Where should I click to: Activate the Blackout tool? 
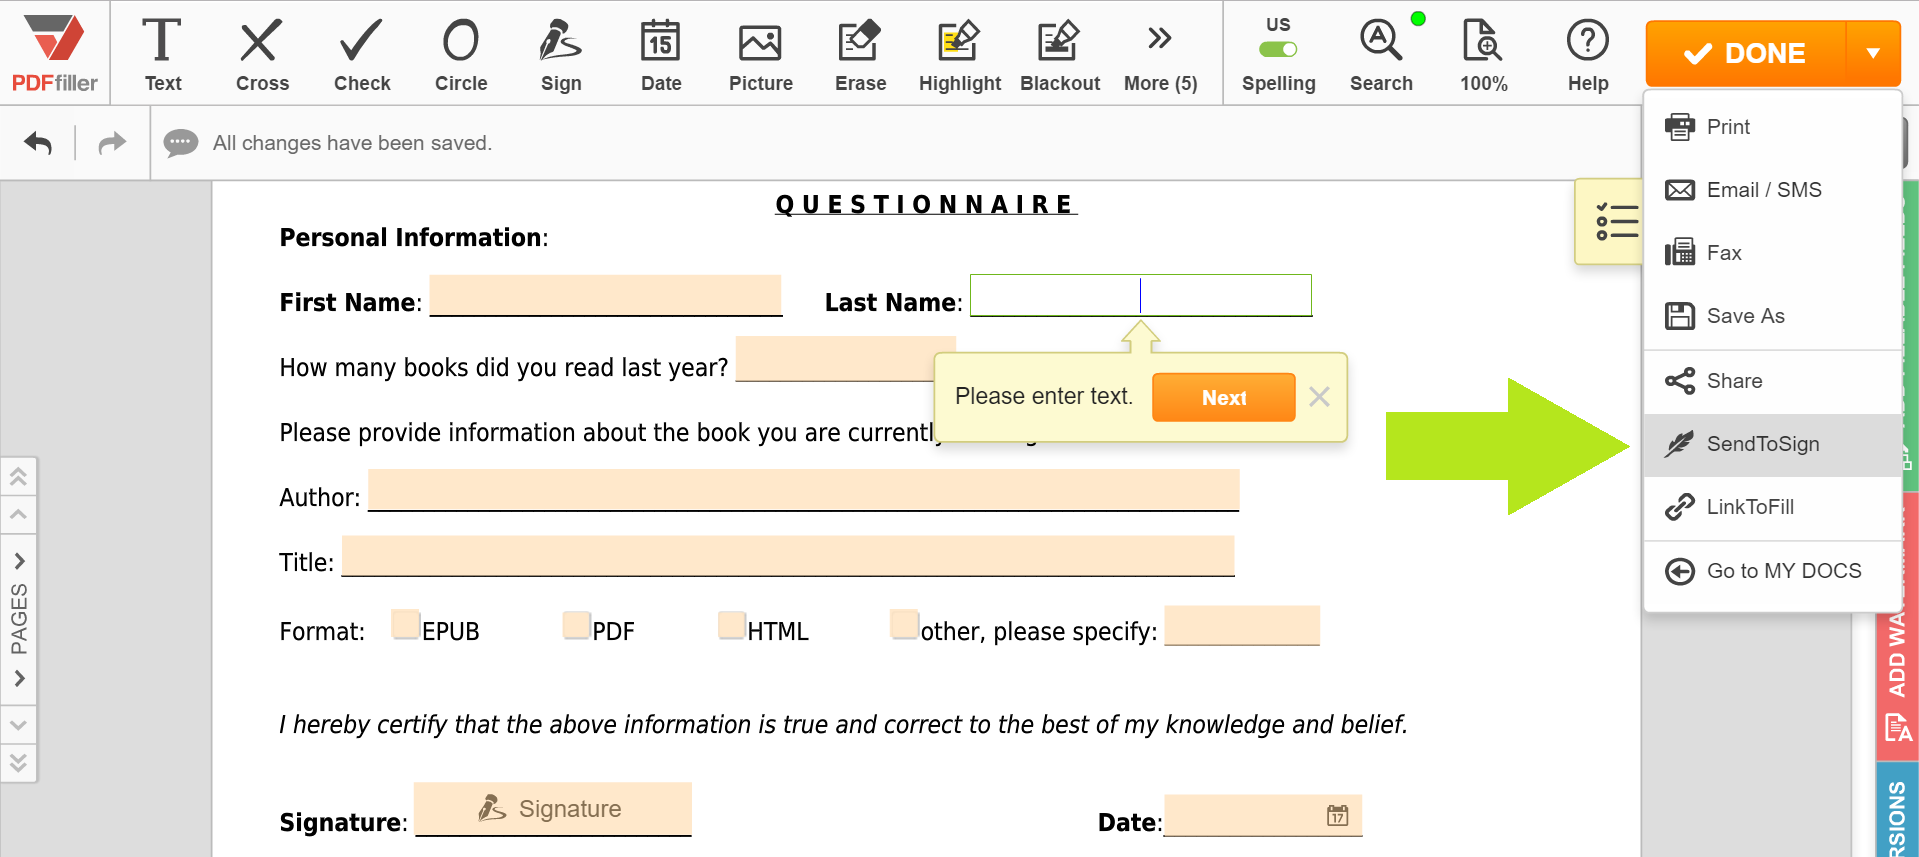(x=1060, y=54)
